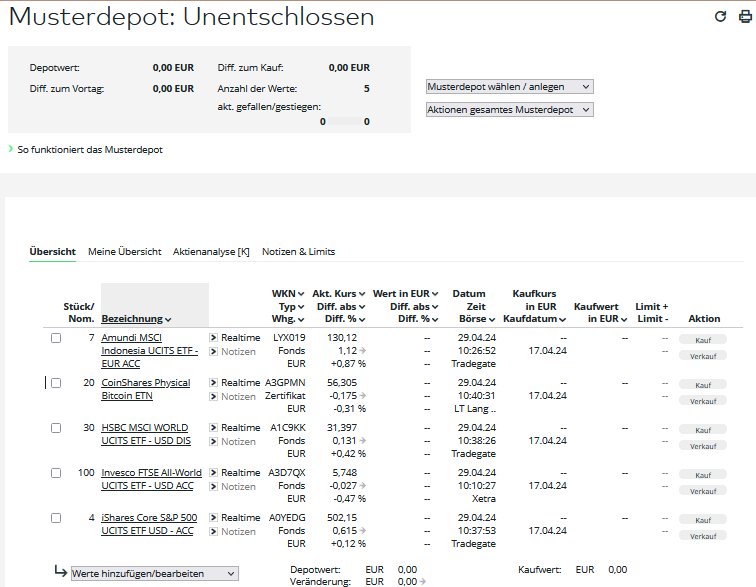Image resolution: width=756 pixels, height=587 pixels.
Task: Sort by Kaufdatum column header
Action: [x=535, y=319]
